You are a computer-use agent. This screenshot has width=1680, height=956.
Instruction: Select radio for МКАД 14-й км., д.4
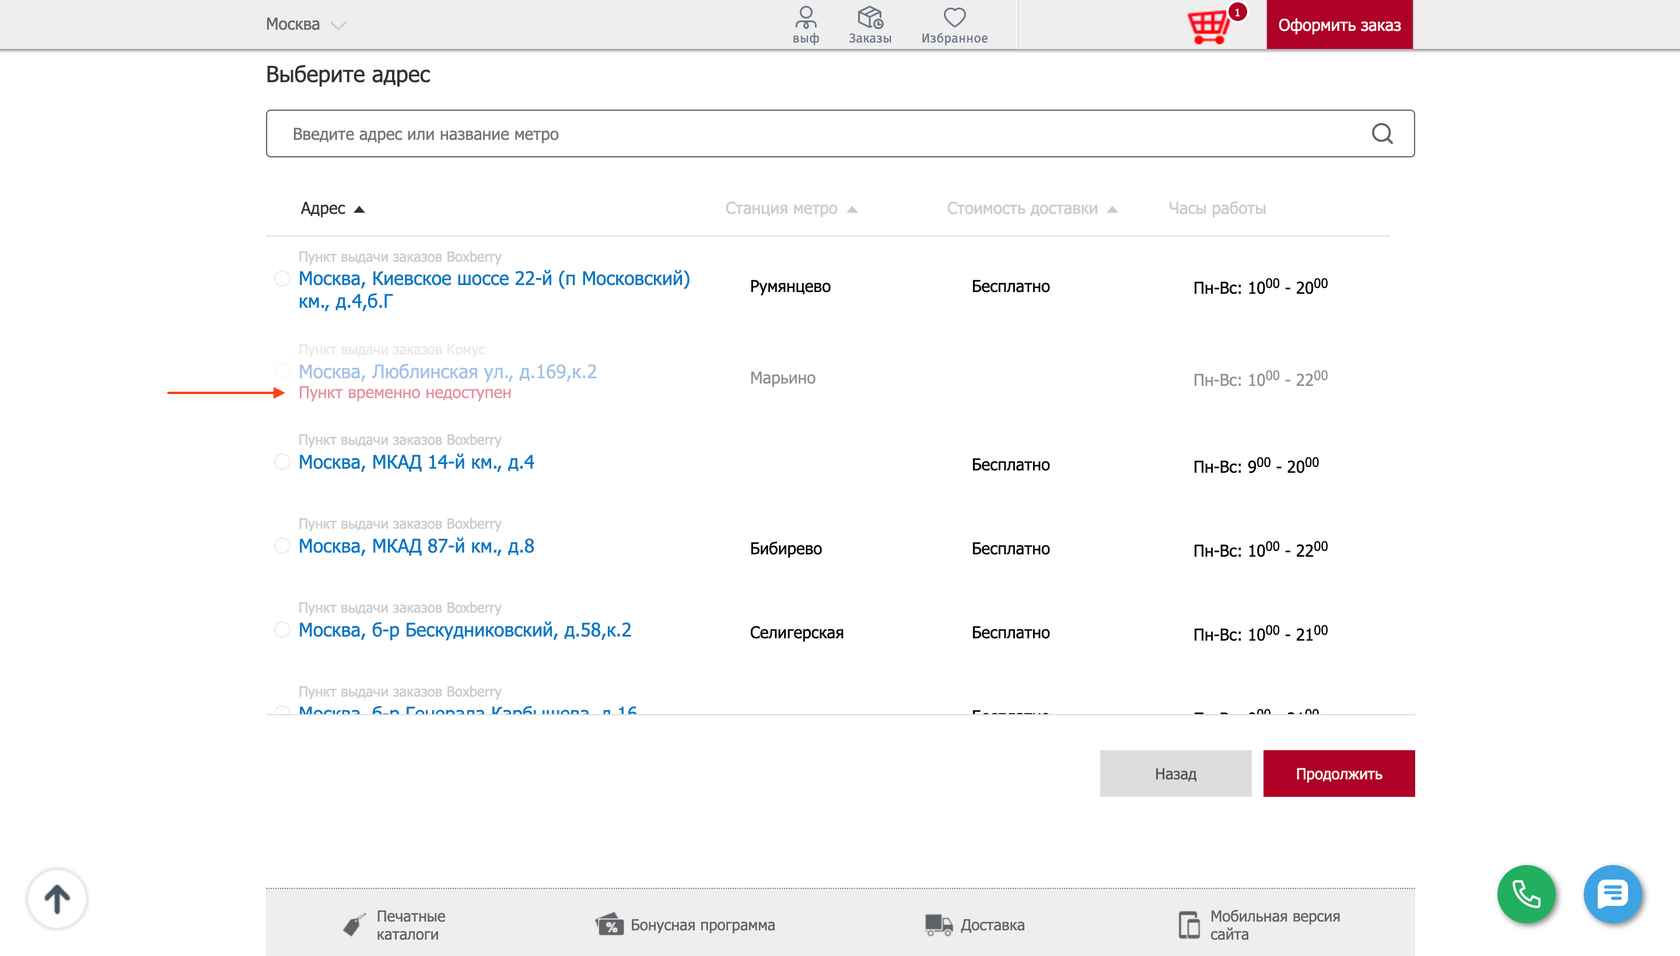tap(282, 462)
